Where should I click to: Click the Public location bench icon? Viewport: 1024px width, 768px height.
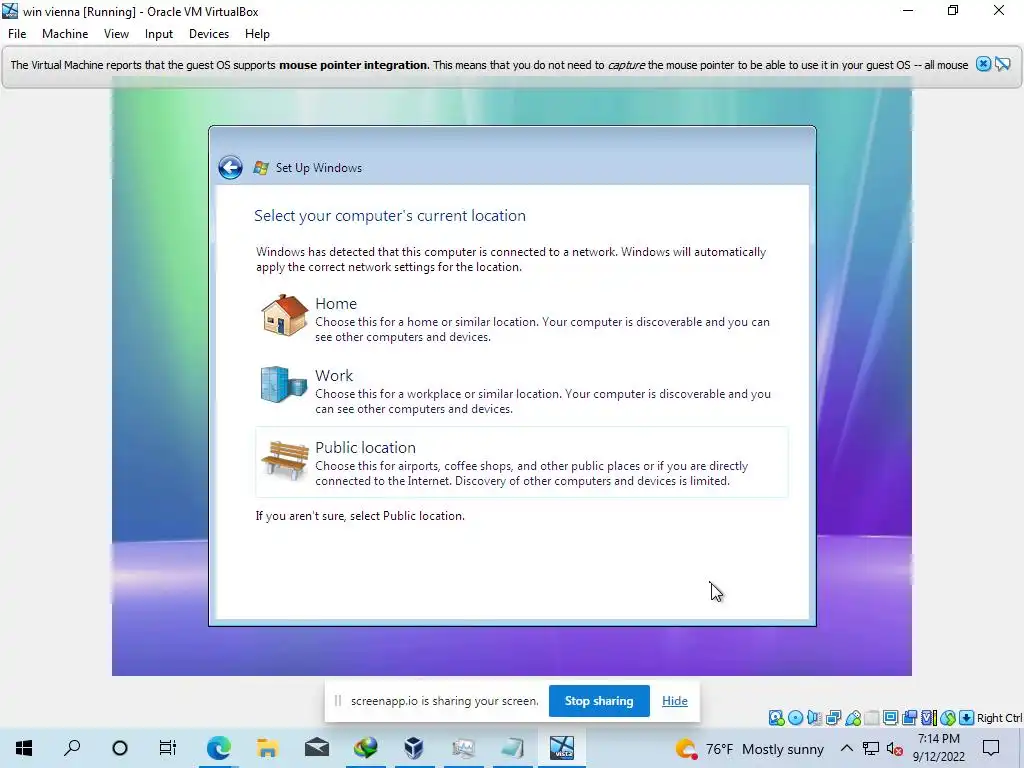pyautogui.click(x=285, y=460)
